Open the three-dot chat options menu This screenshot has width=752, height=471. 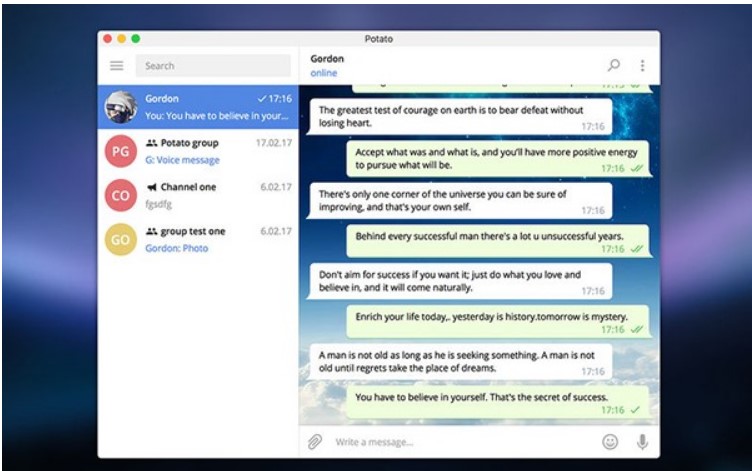pyautogui.click(x=642, y=65)
